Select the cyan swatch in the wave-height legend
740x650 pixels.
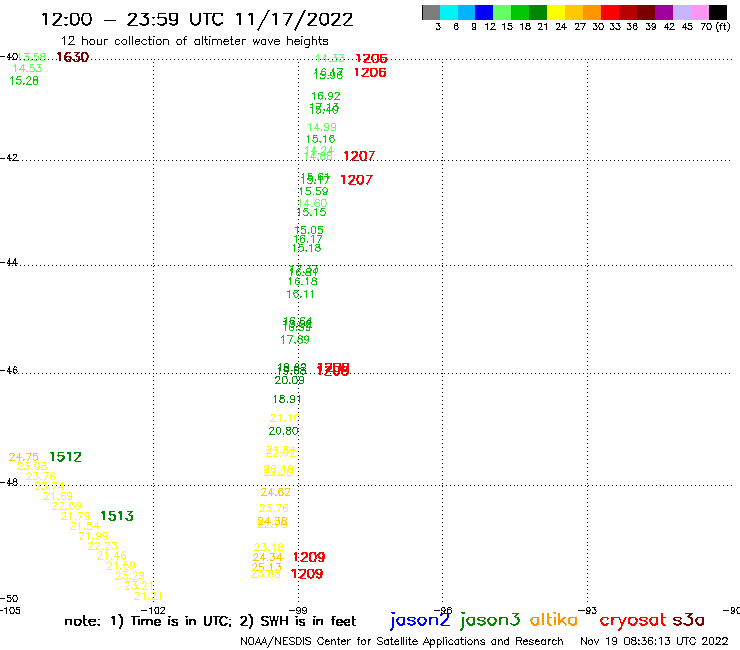(449, 12)
